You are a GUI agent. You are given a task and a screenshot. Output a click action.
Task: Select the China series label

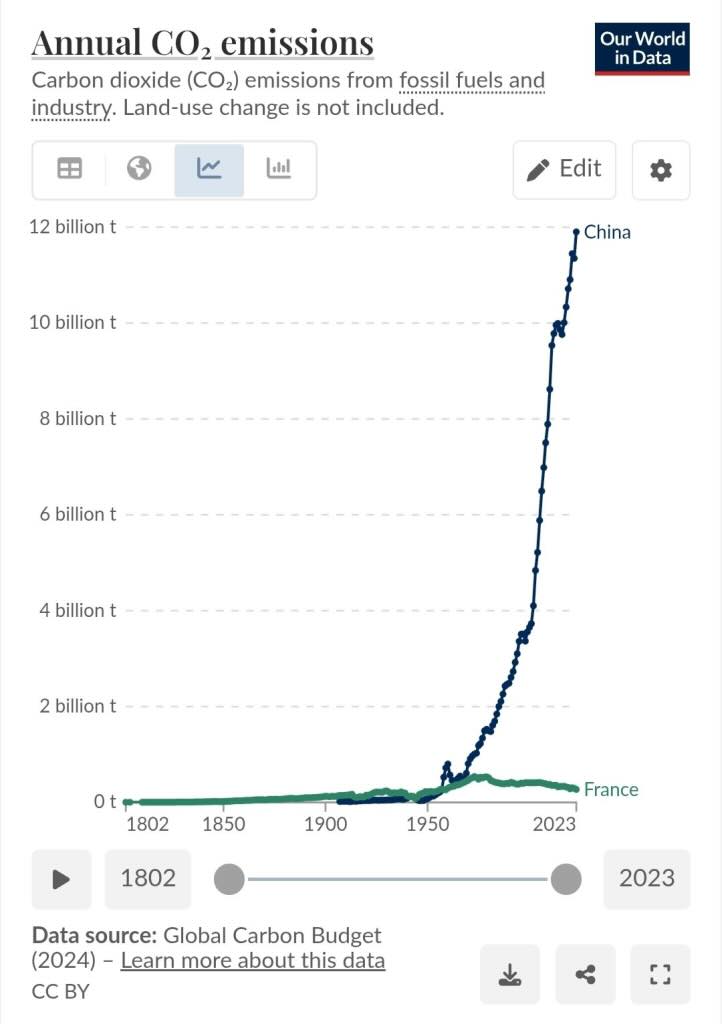coord(607,232)
